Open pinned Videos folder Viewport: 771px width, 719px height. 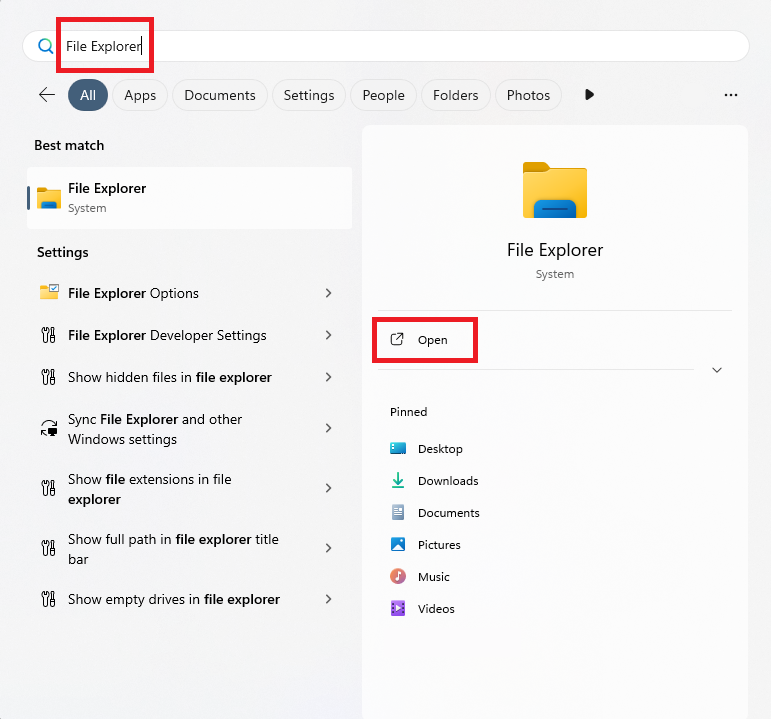(436, 609)
